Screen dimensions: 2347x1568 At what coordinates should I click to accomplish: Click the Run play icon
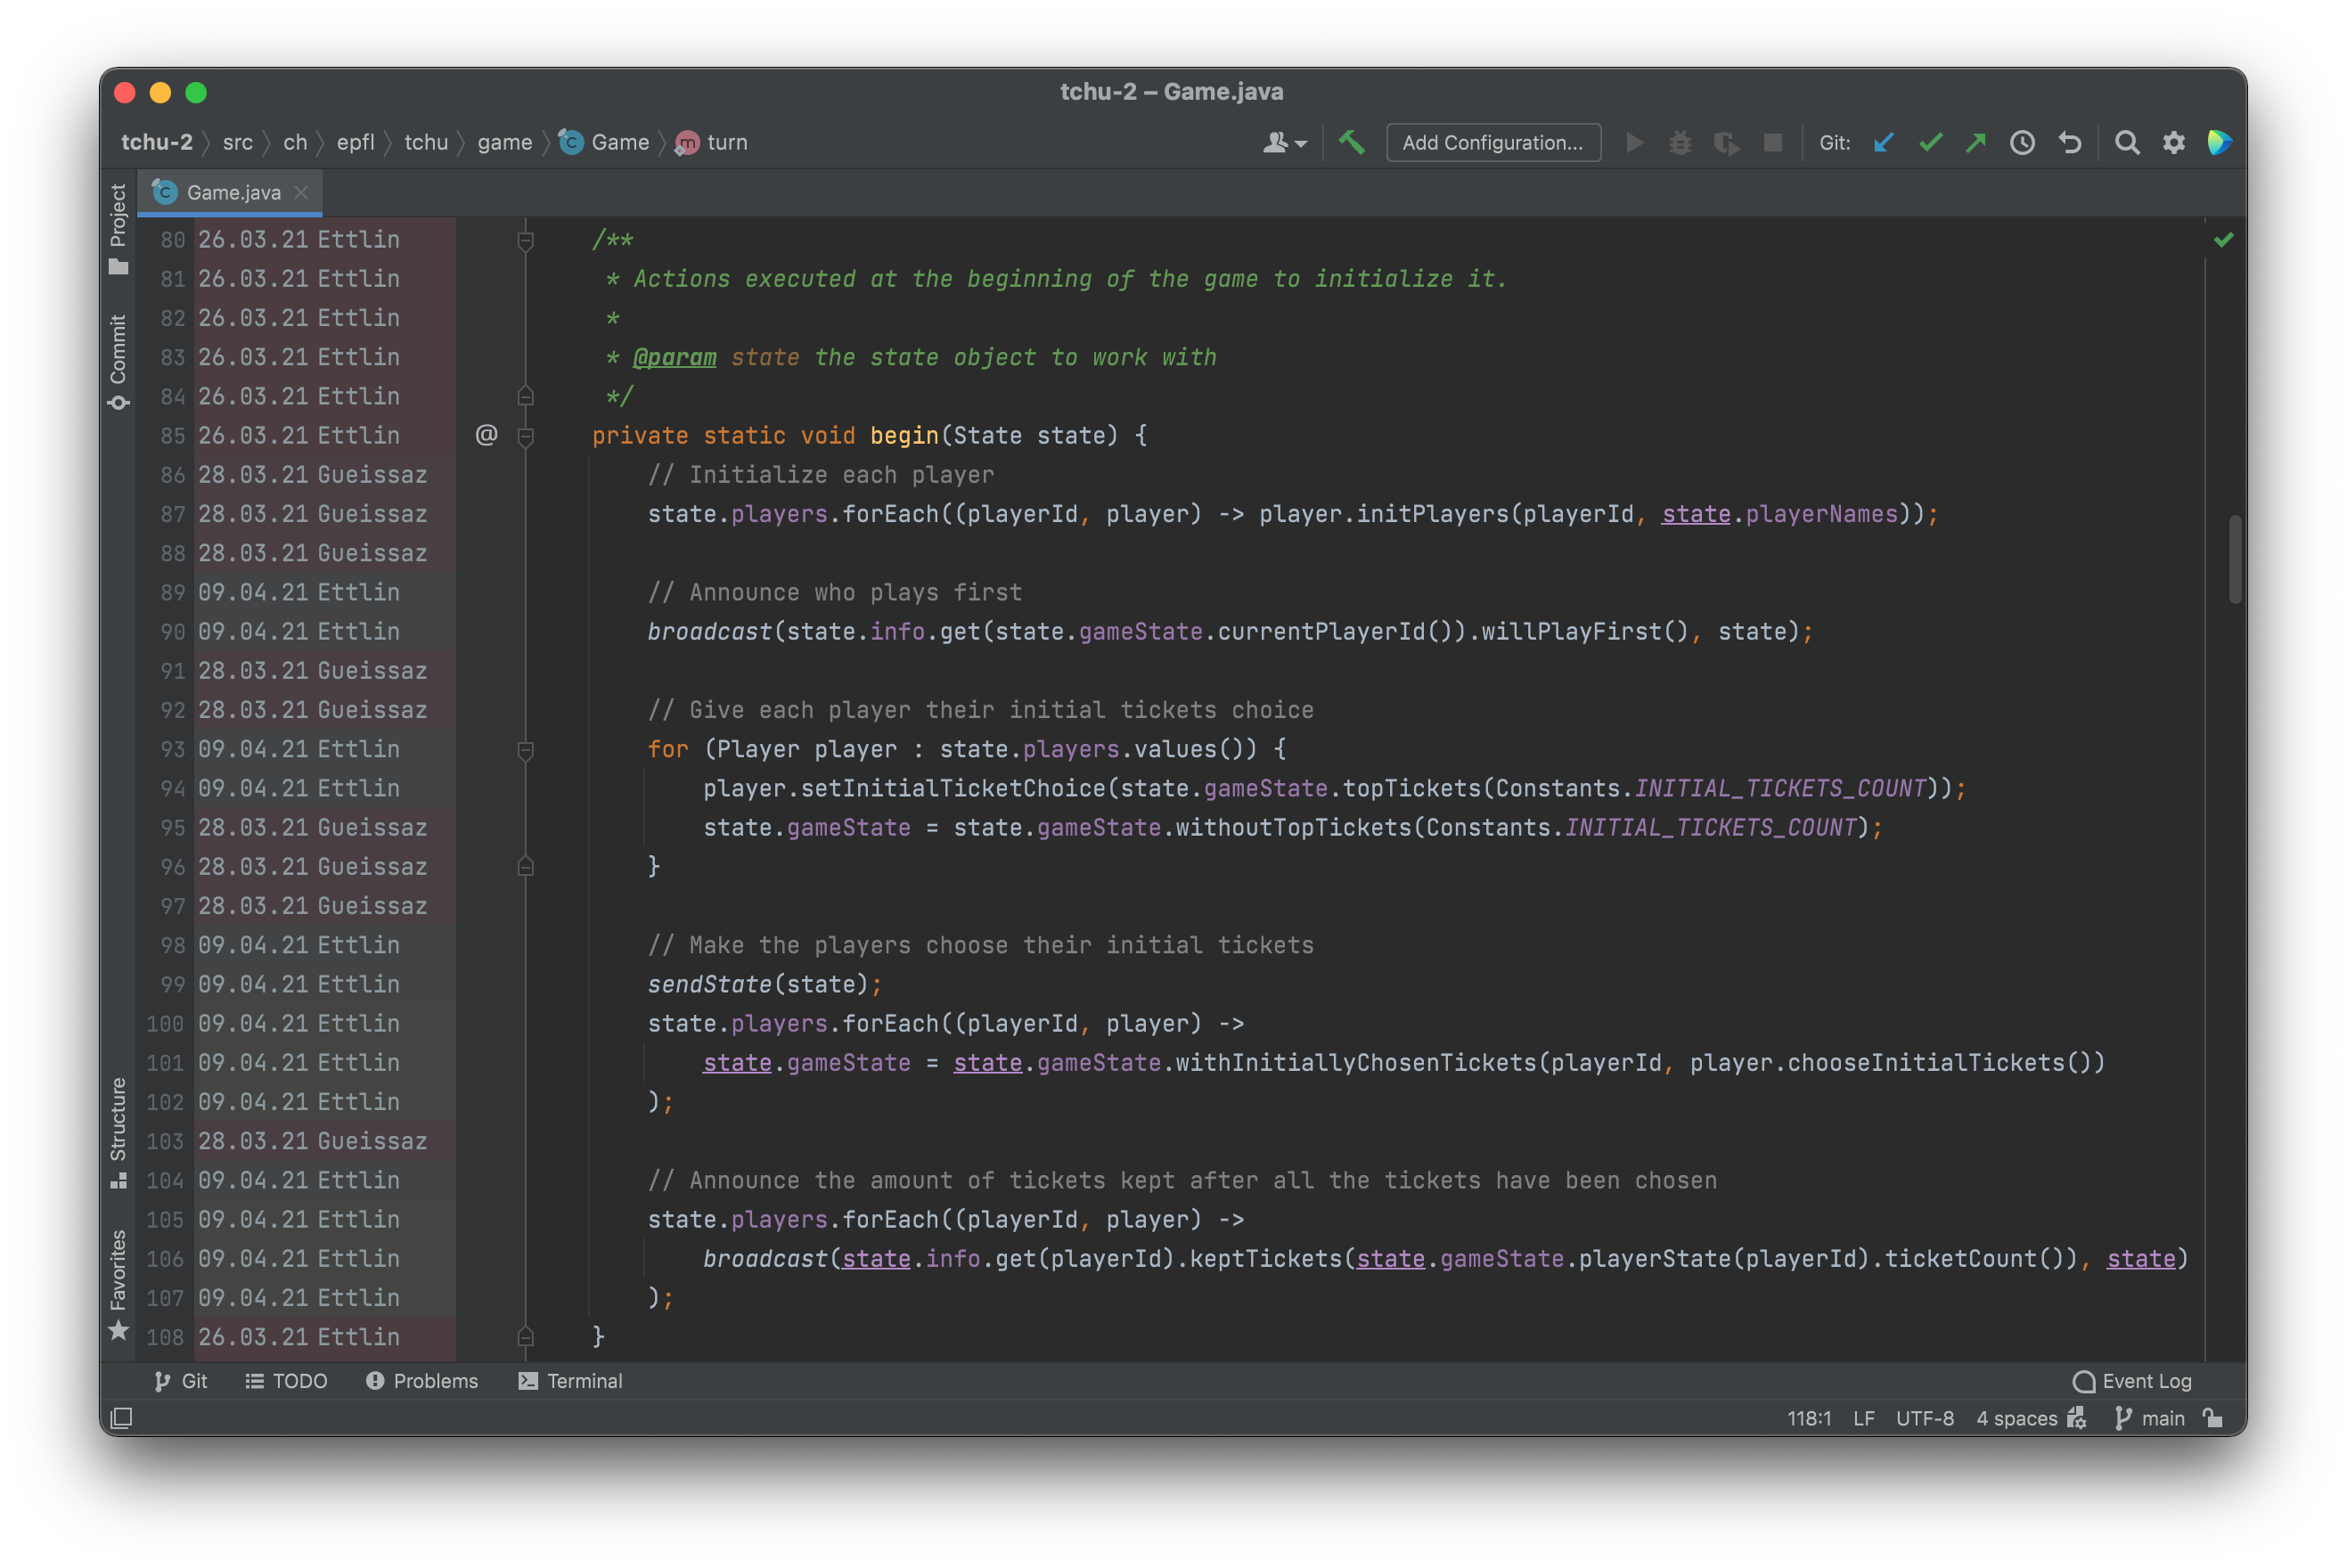point(1634,143)
